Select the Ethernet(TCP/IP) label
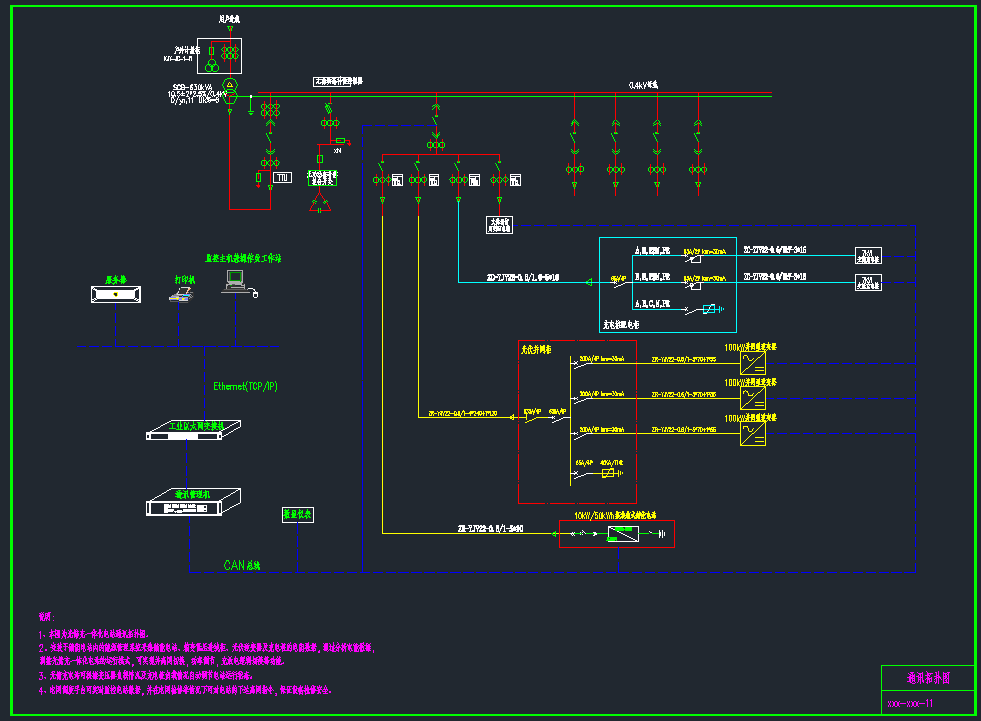This screenshot has width=981, height=721. coord(245,385)
